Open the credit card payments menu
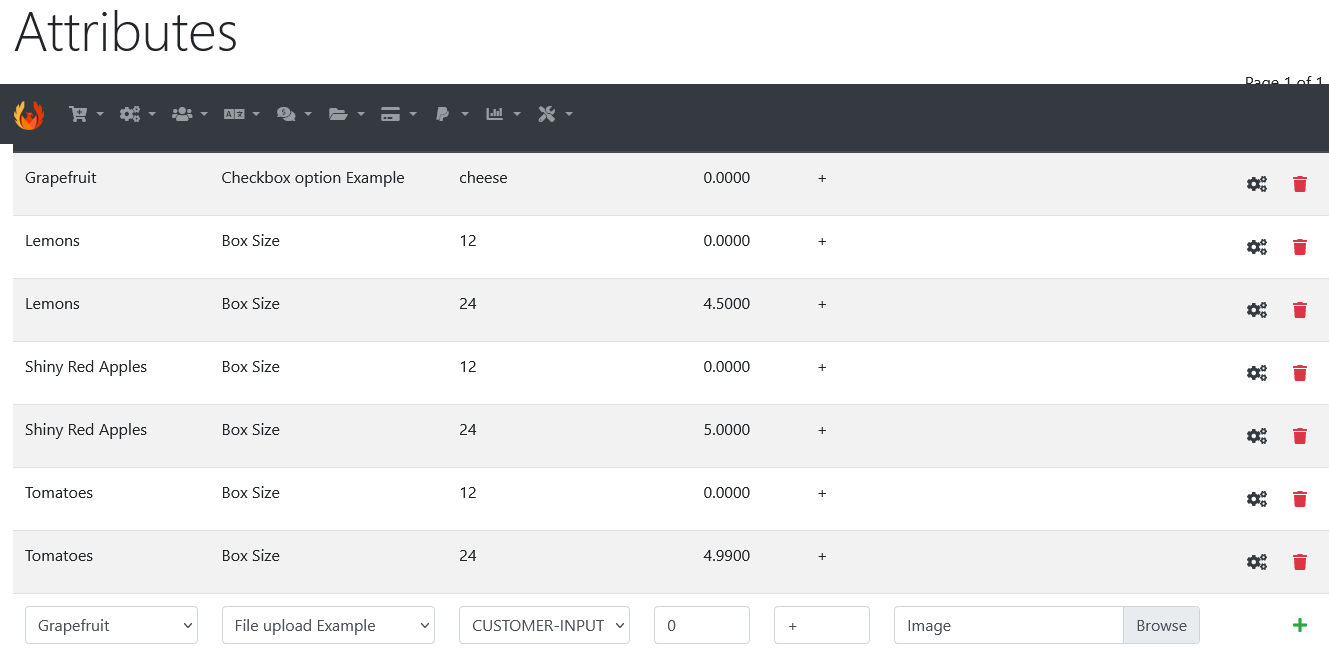Viewport: 1329px width, 657px height. pos(399,114)
